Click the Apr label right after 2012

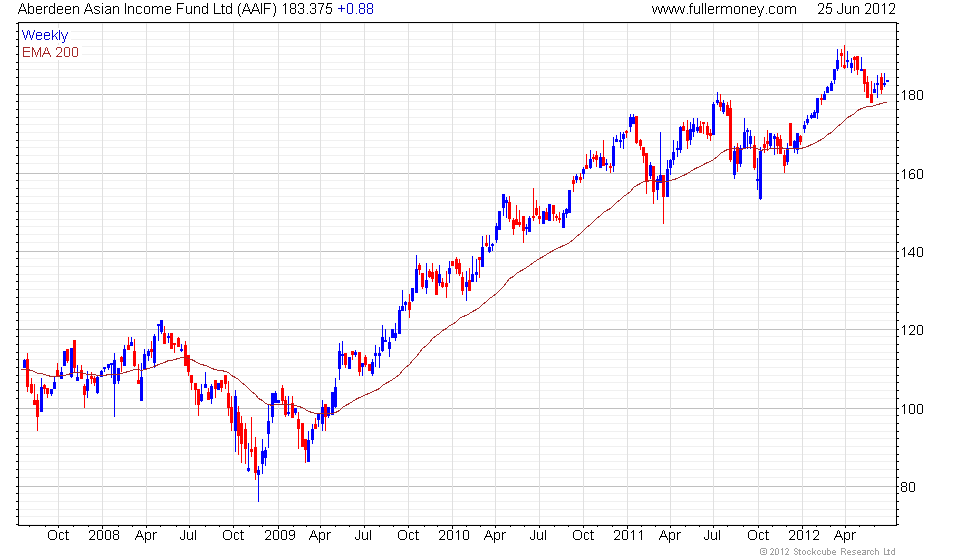(x=845, y=536)
